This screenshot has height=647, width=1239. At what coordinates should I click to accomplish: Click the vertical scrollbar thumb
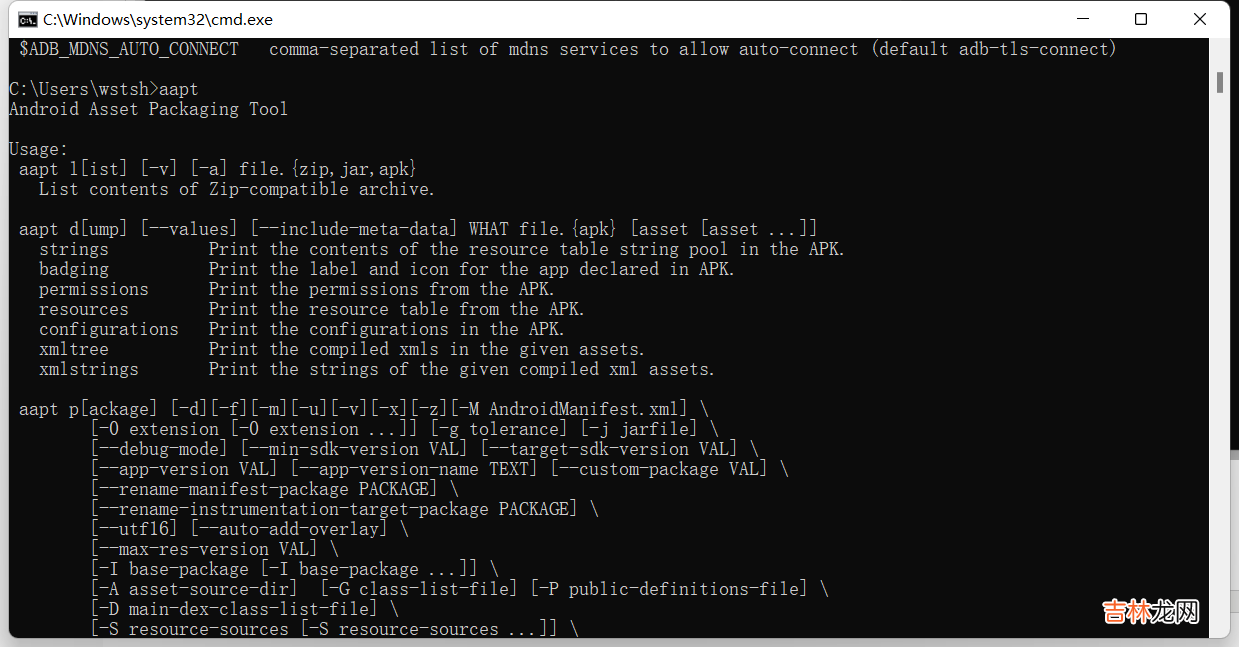point(1220,82)
